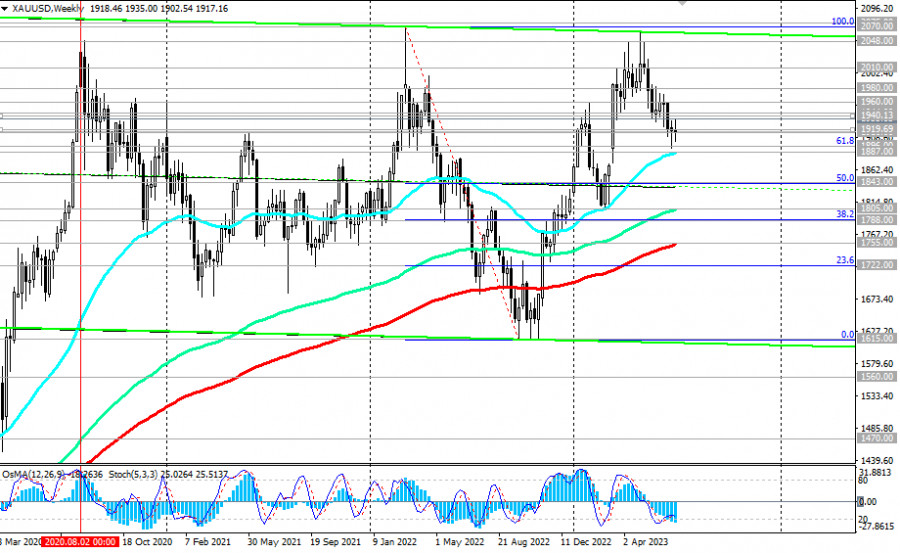900x553 pixels.
Task: Click the 1560.00 price level tag
Action: coord(876,377)
